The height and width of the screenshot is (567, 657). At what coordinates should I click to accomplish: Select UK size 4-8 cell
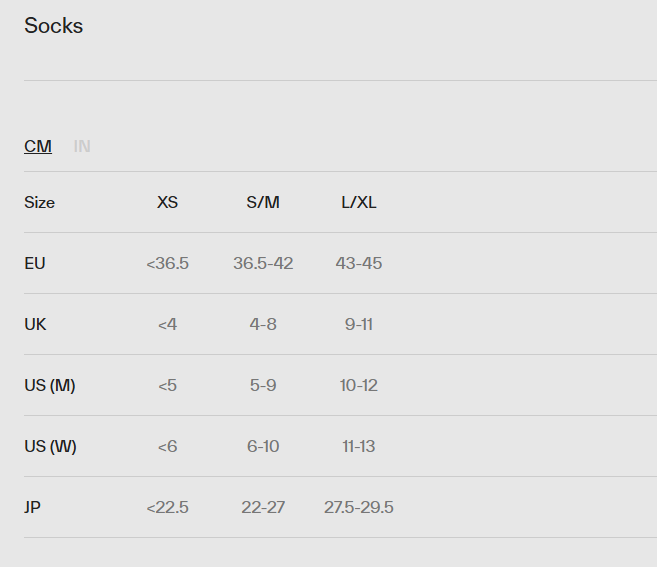pyautogui.click(x=263, y=324)
